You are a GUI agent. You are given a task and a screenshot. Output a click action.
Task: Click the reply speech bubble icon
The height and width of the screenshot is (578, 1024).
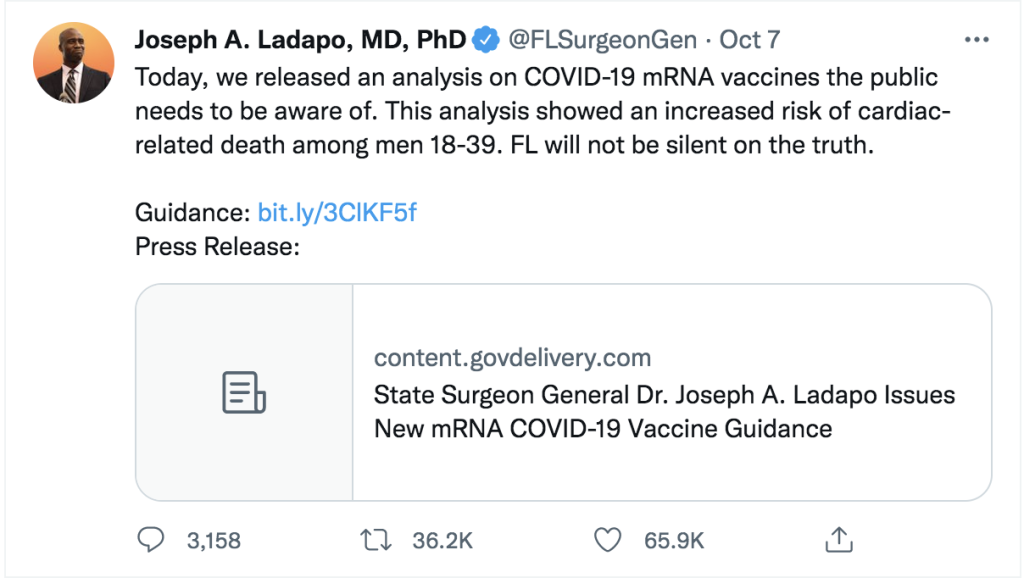click(151, 539)
